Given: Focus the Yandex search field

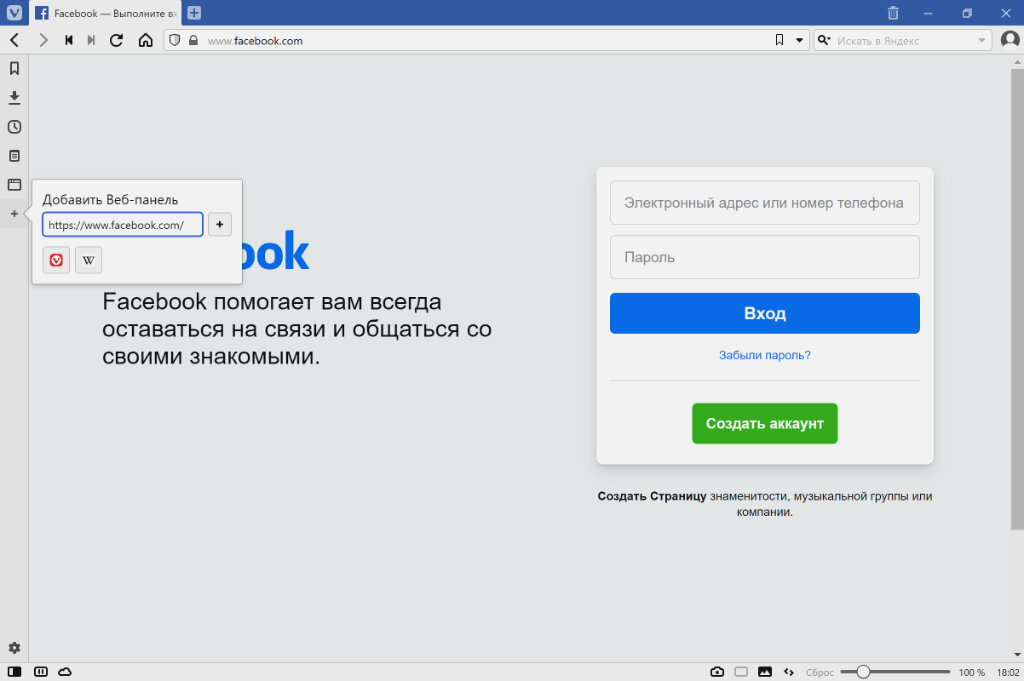Looking at the screenshot, I should tap(903, 40).
